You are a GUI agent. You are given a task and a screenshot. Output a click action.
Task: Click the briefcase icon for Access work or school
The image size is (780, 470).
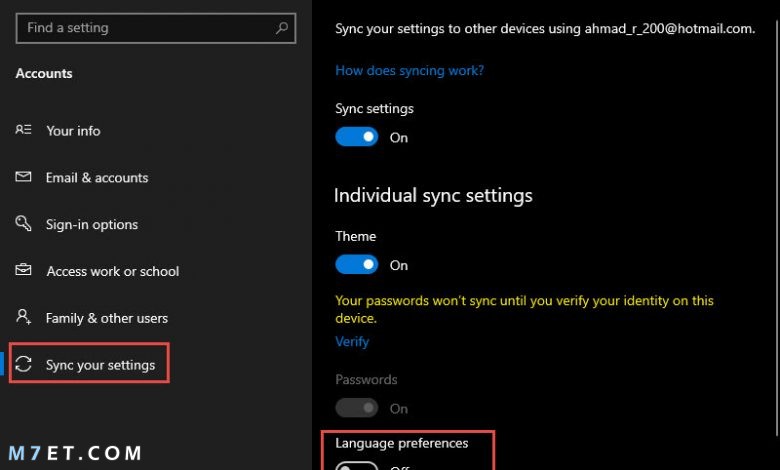pos(23,270)
